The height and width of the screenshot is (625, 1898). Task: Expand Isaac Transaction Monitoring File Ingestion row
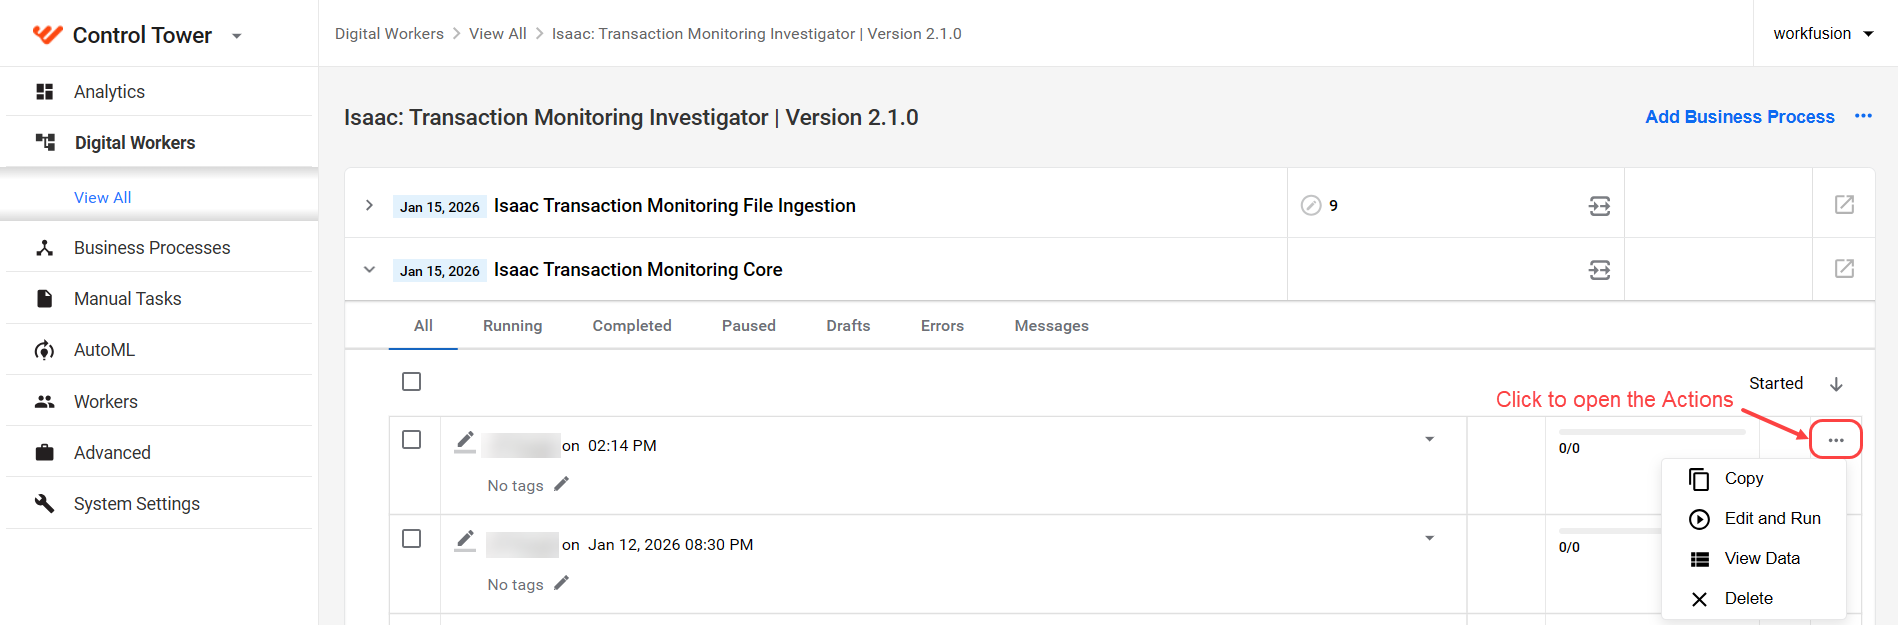pos(369,205)
